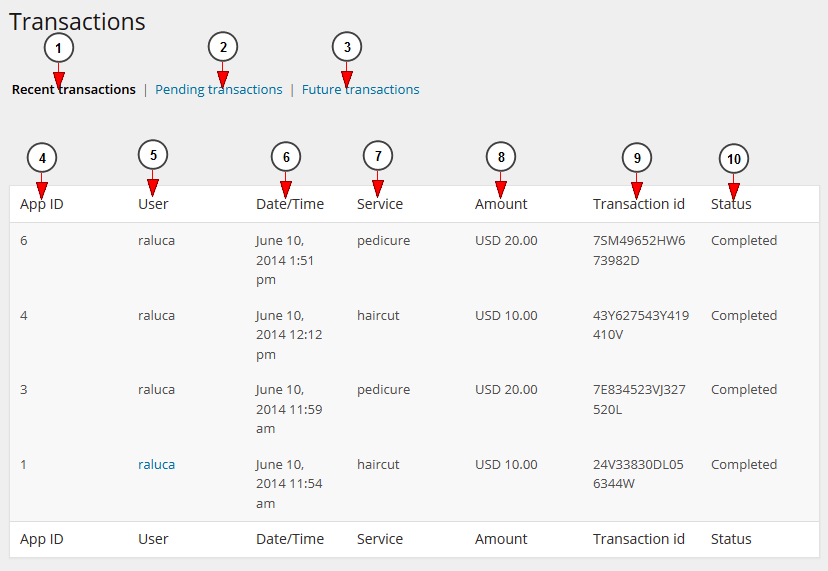The image size is (828, 571).
Task: Click the Date/Time column header
Action: coord(290,204)
